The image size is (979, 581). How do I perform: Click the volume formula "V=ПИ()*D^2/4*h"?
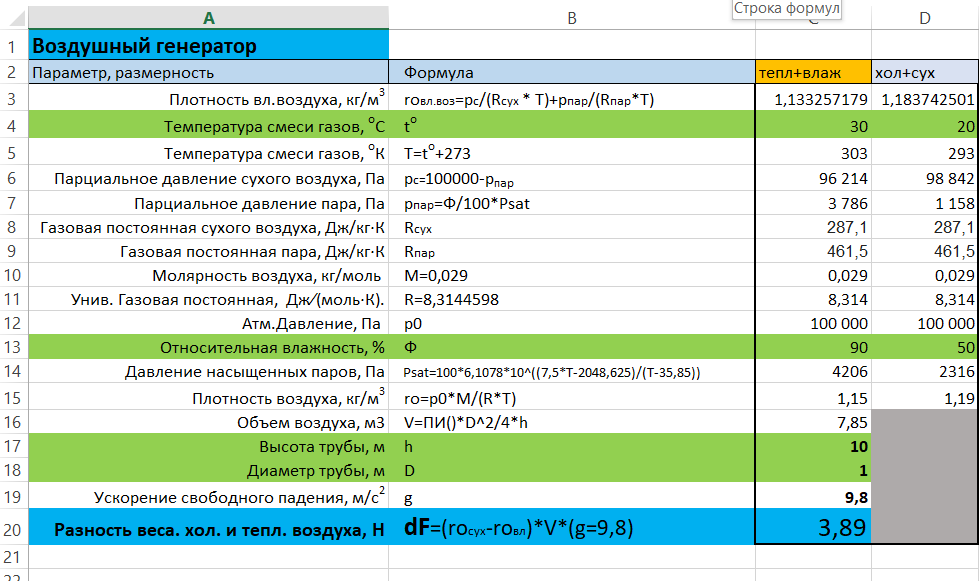[572, 422]
